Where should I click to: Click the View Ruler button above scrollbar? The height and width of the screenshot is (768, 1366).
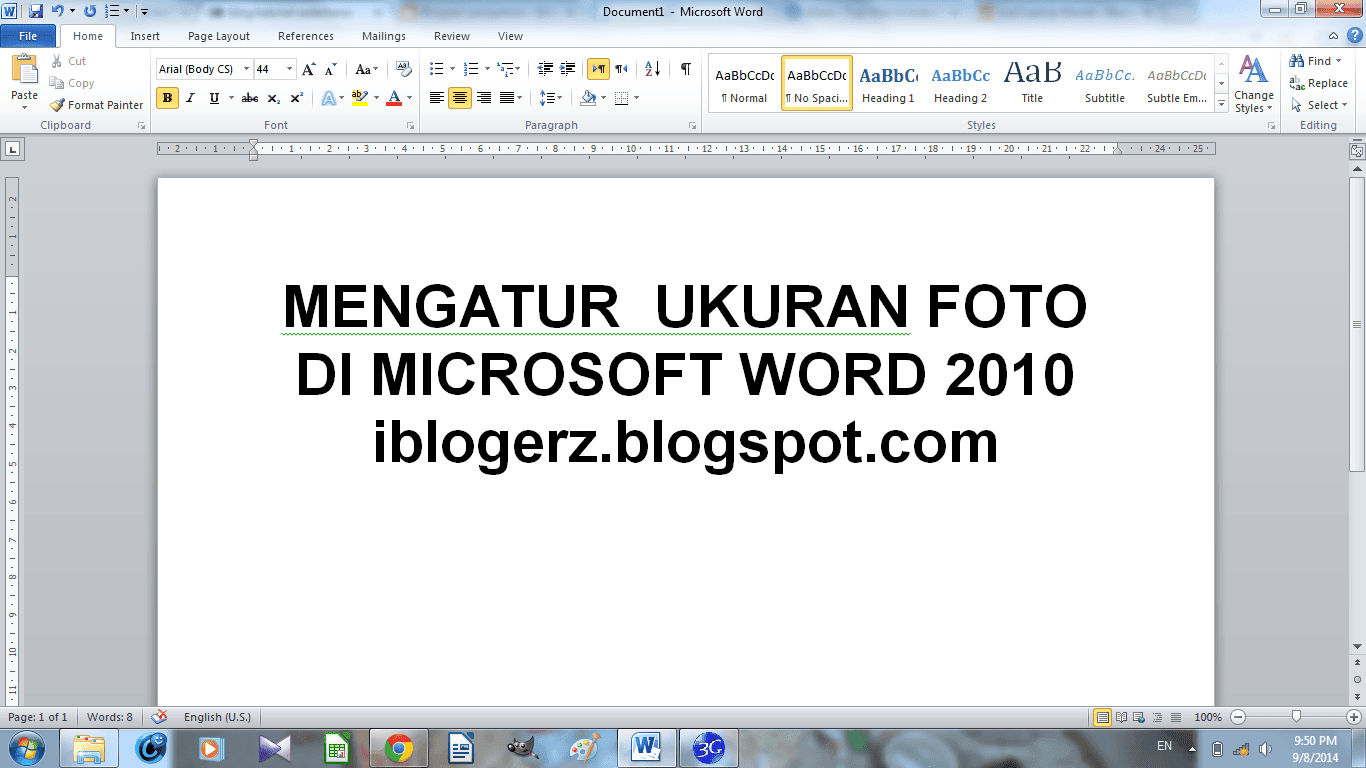click(1357, 151)
